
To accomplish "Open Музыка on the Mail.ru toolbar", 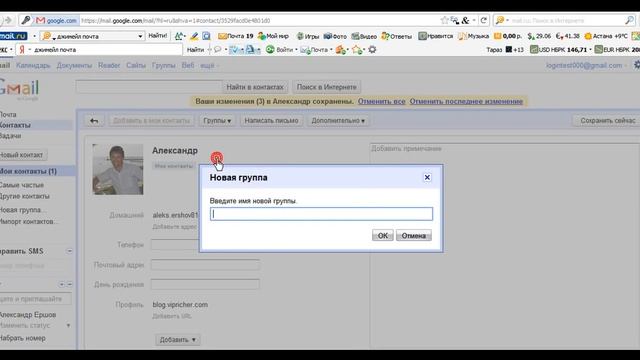I will 473,36.
